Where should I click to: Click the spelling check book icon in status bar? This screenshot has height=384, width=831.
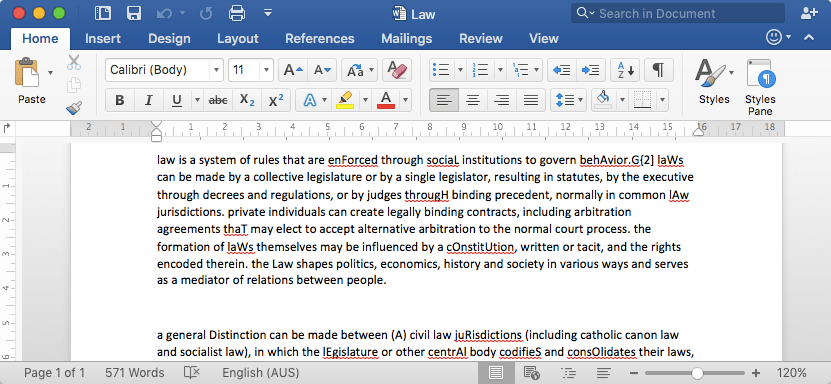tap(191, 373)
